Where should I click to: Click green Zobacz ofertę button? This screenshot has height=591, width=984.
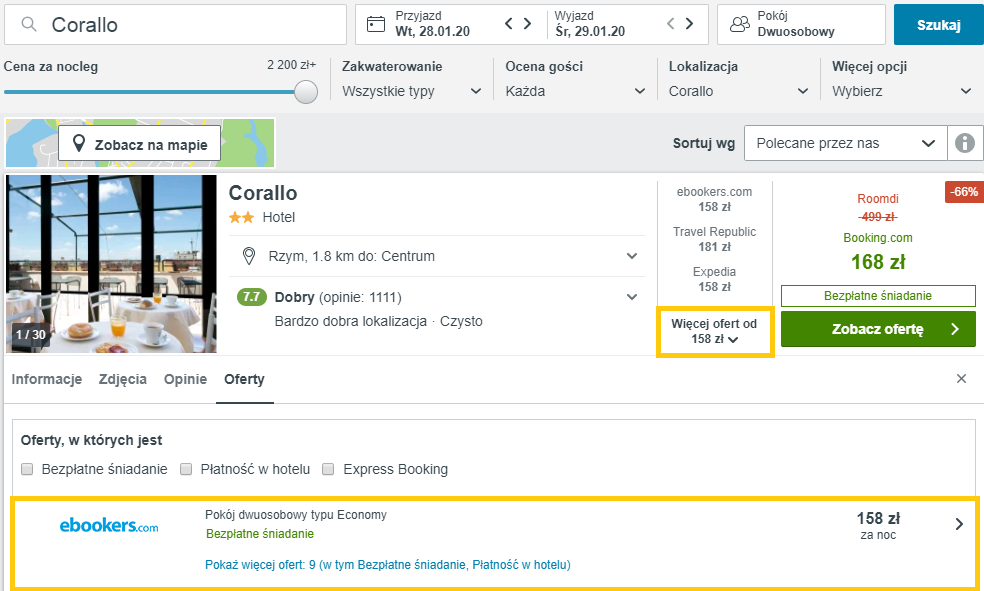click(x=878, y=329)
